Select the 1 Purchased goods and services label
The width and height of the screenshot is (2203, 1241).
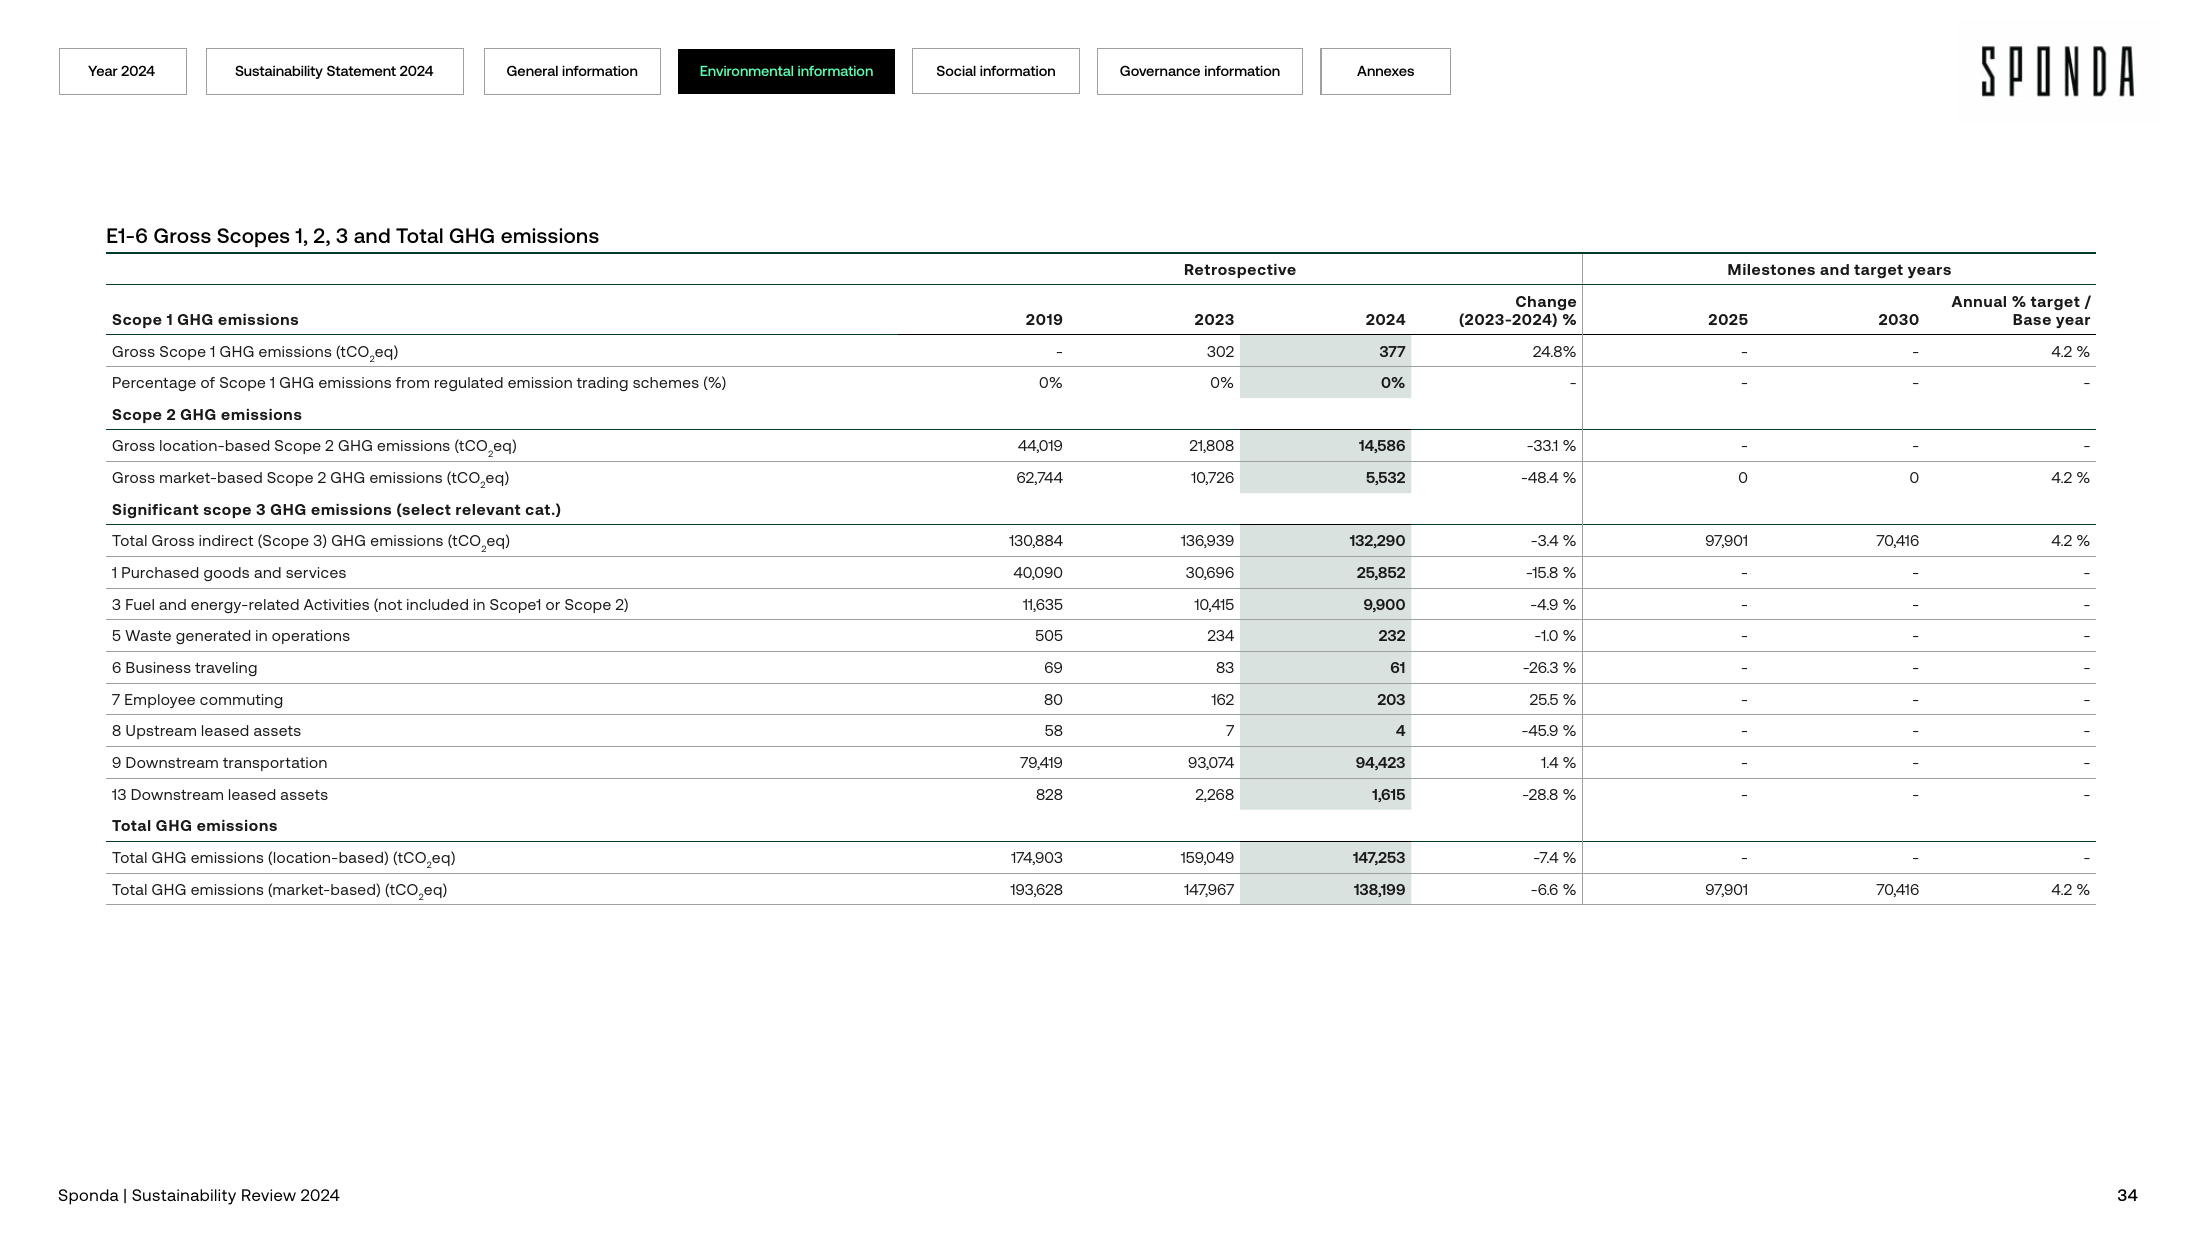229,573
